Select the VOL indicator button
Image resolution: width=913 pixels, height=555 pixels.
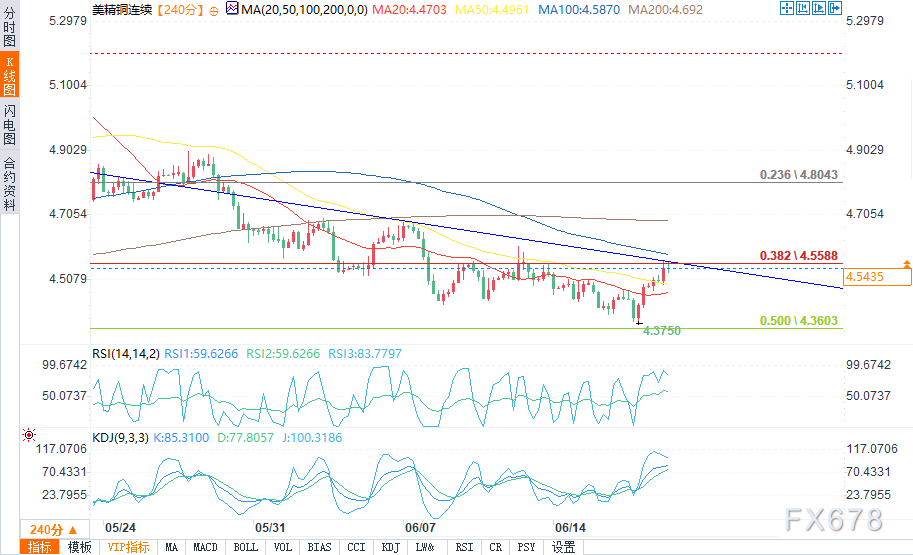(x=282, y=547)
